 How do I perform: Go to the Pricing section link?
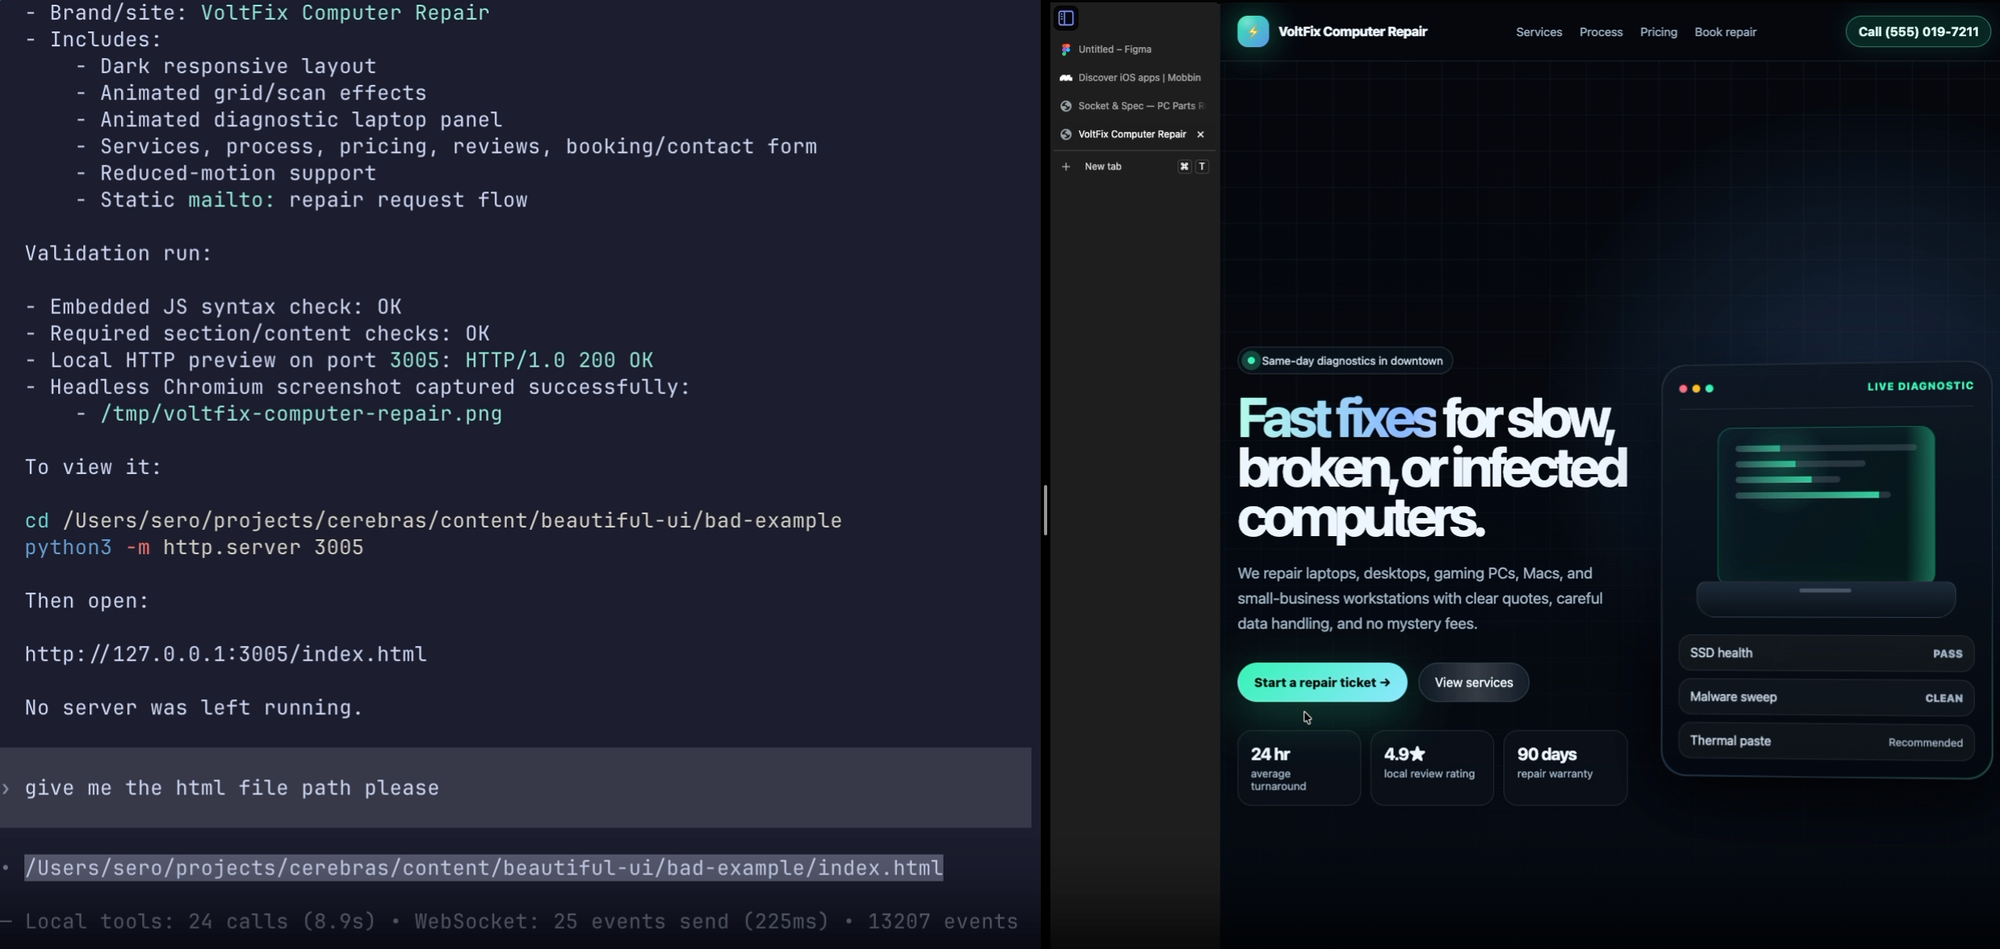1658,32
